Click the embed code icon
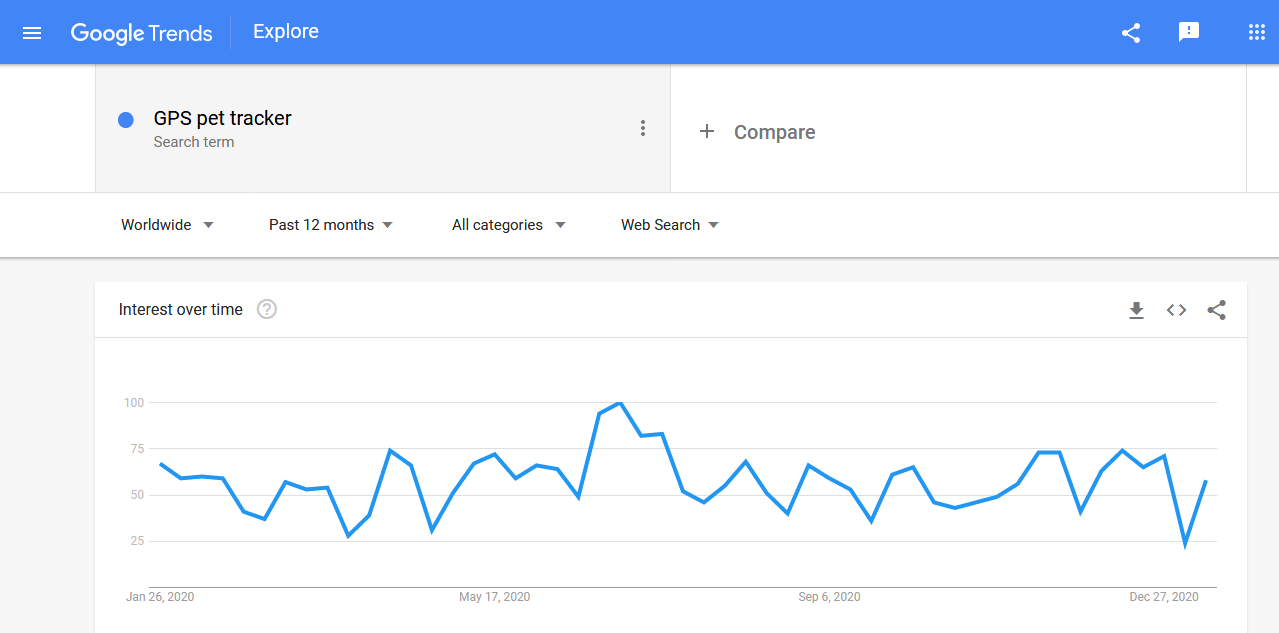This screenshot has height=633, width=1279. [1176, 310]
